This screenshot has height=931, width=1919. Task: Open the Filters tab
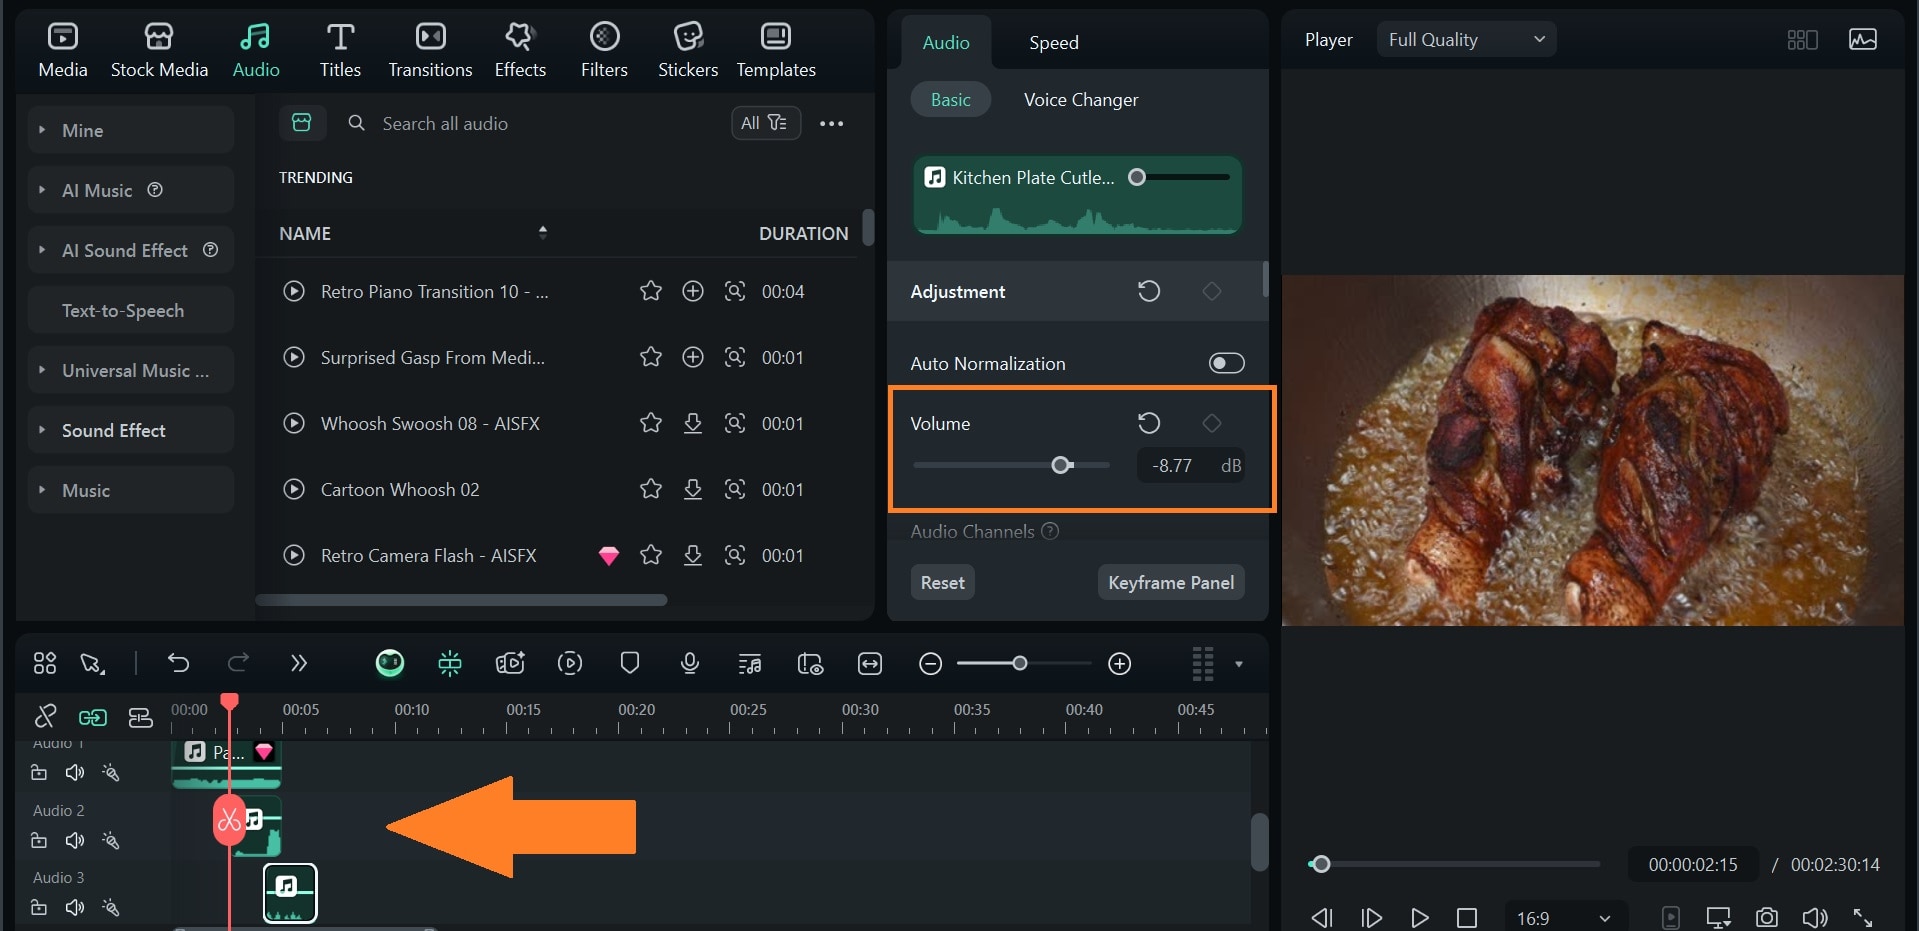(x=604, y=50)
